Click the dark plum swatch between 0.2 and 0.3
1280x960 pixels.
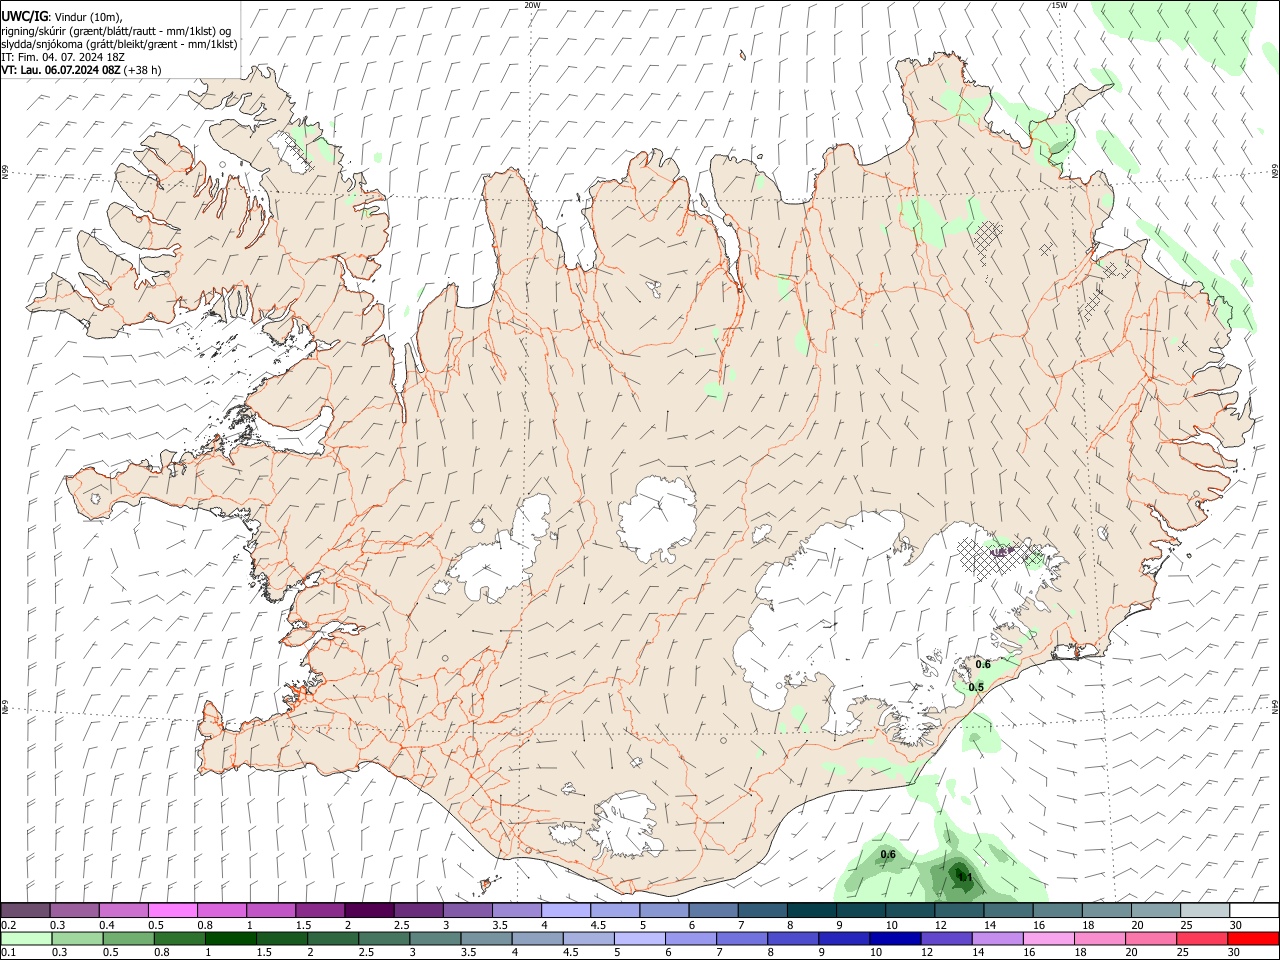click(x=26, y=910)
